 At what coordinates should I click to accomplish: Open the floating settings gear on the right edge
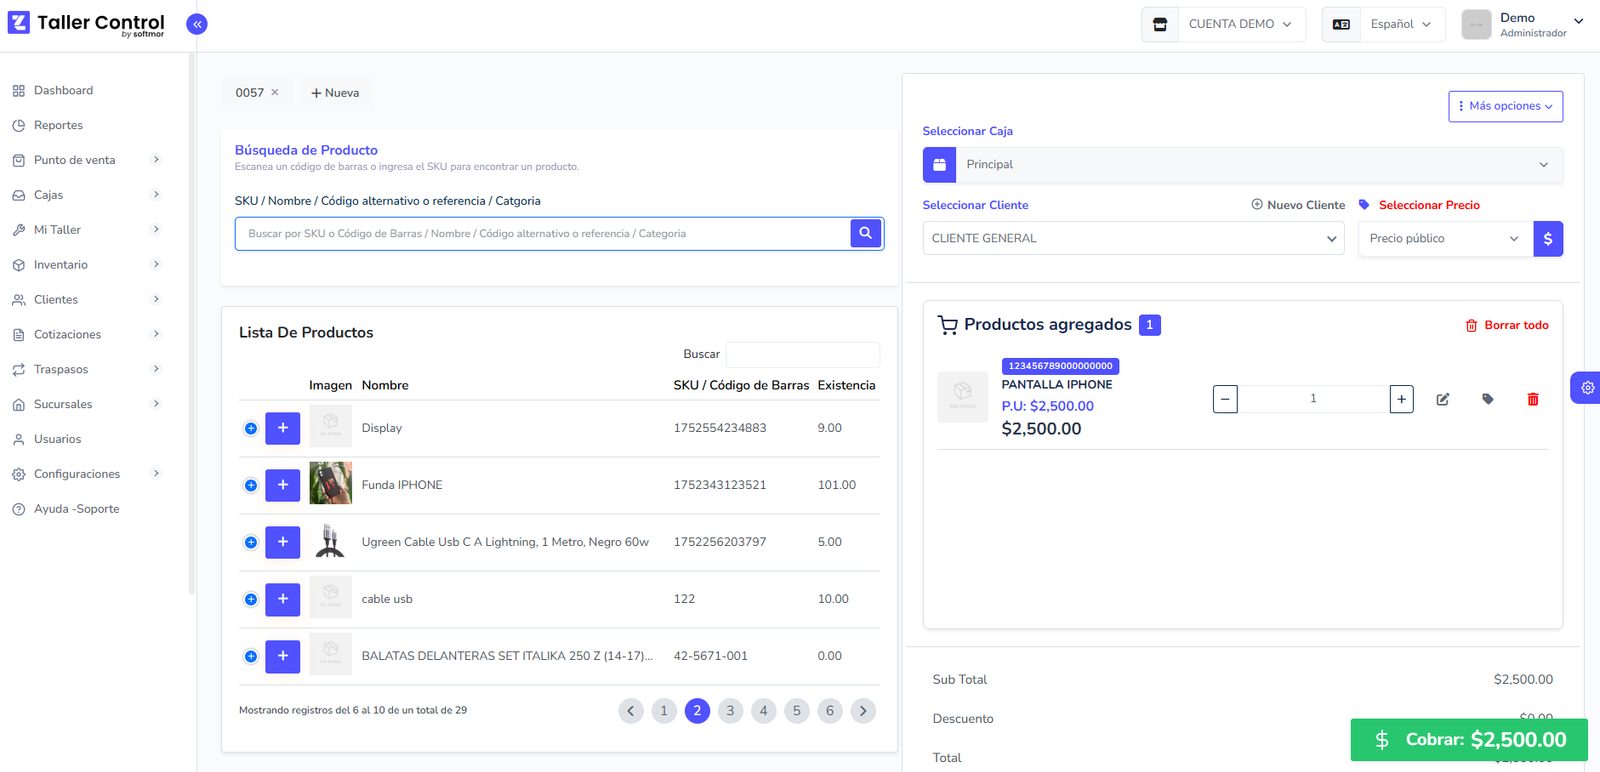(x=1587, y=388)
